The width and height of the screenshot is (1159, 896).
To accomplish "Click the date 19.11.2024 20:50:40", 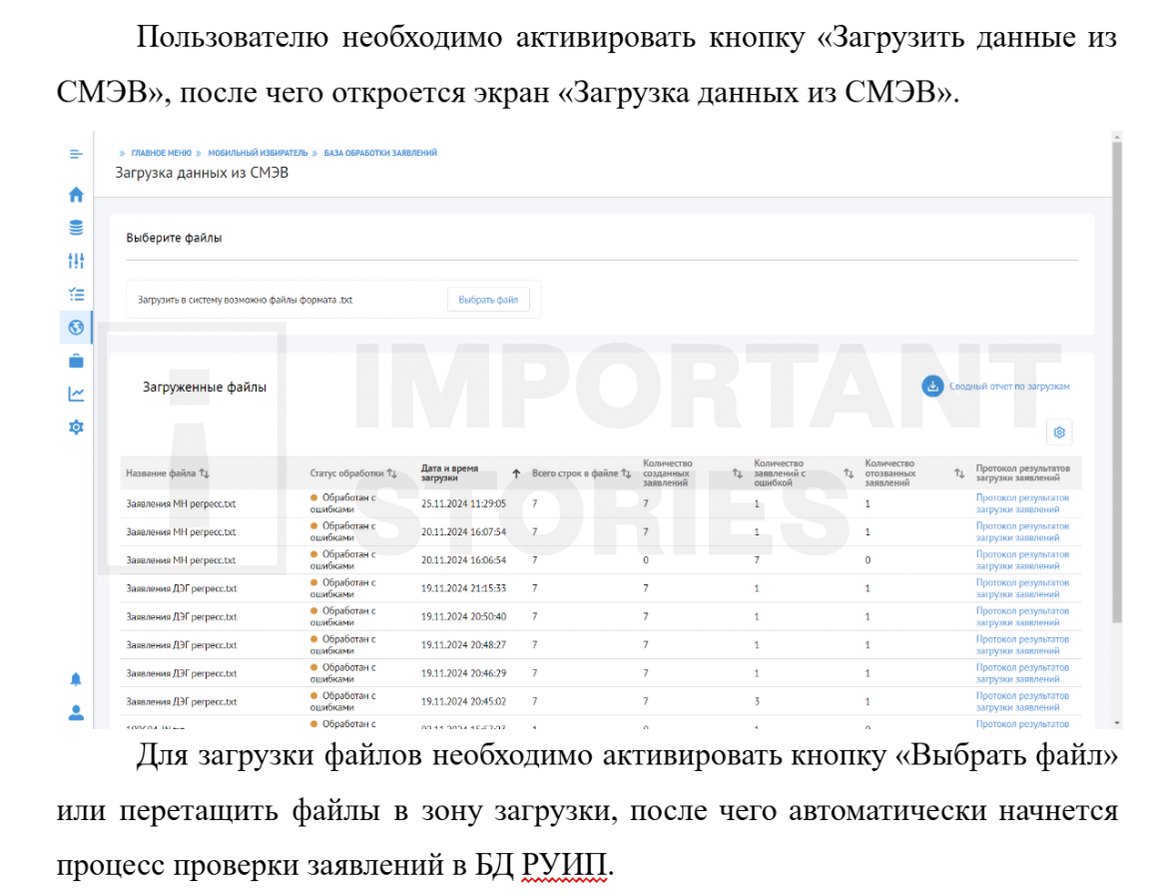I will tap(463, 617).
